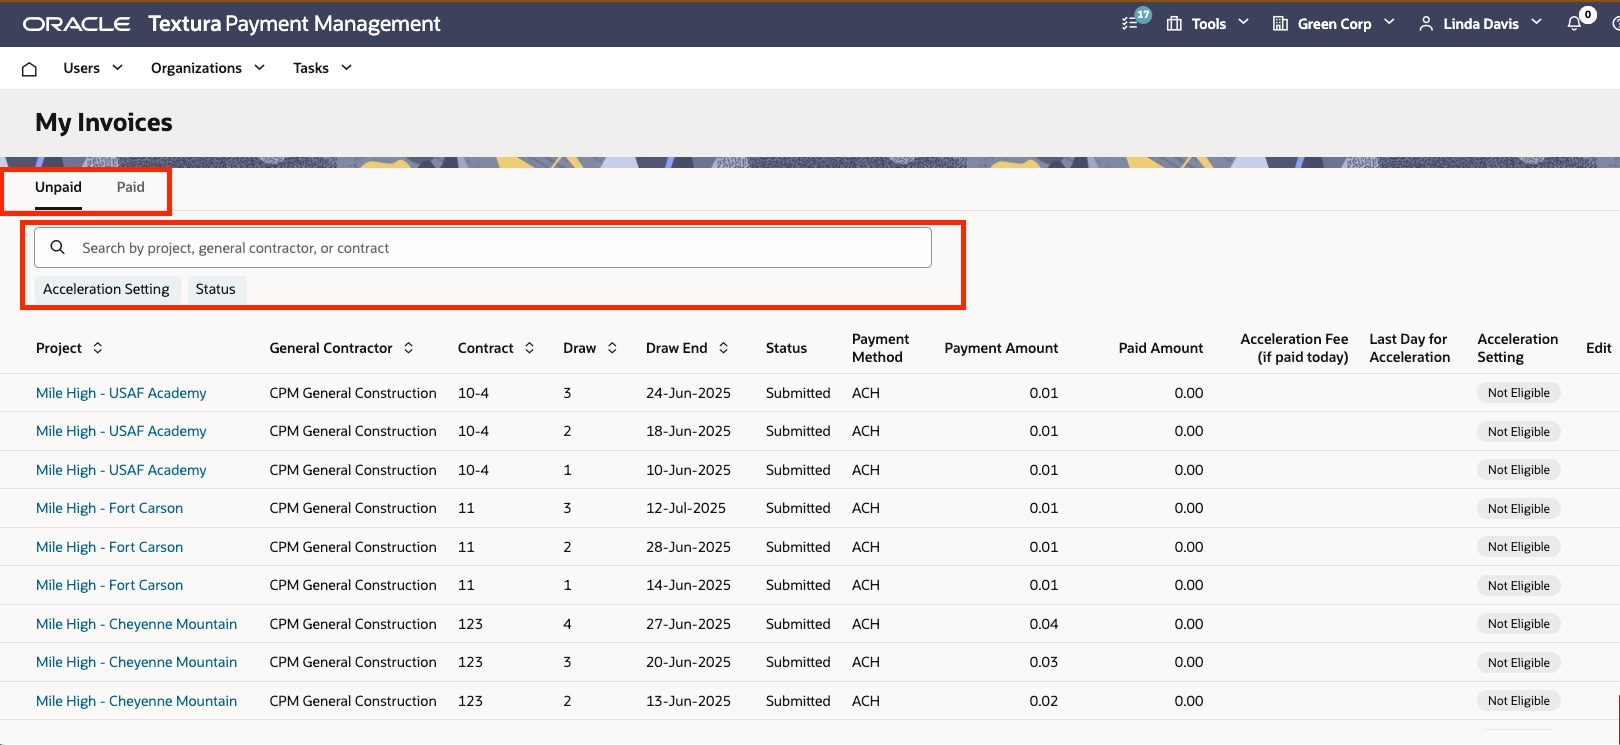Click the Paid Amount column header

(1160, 348)
